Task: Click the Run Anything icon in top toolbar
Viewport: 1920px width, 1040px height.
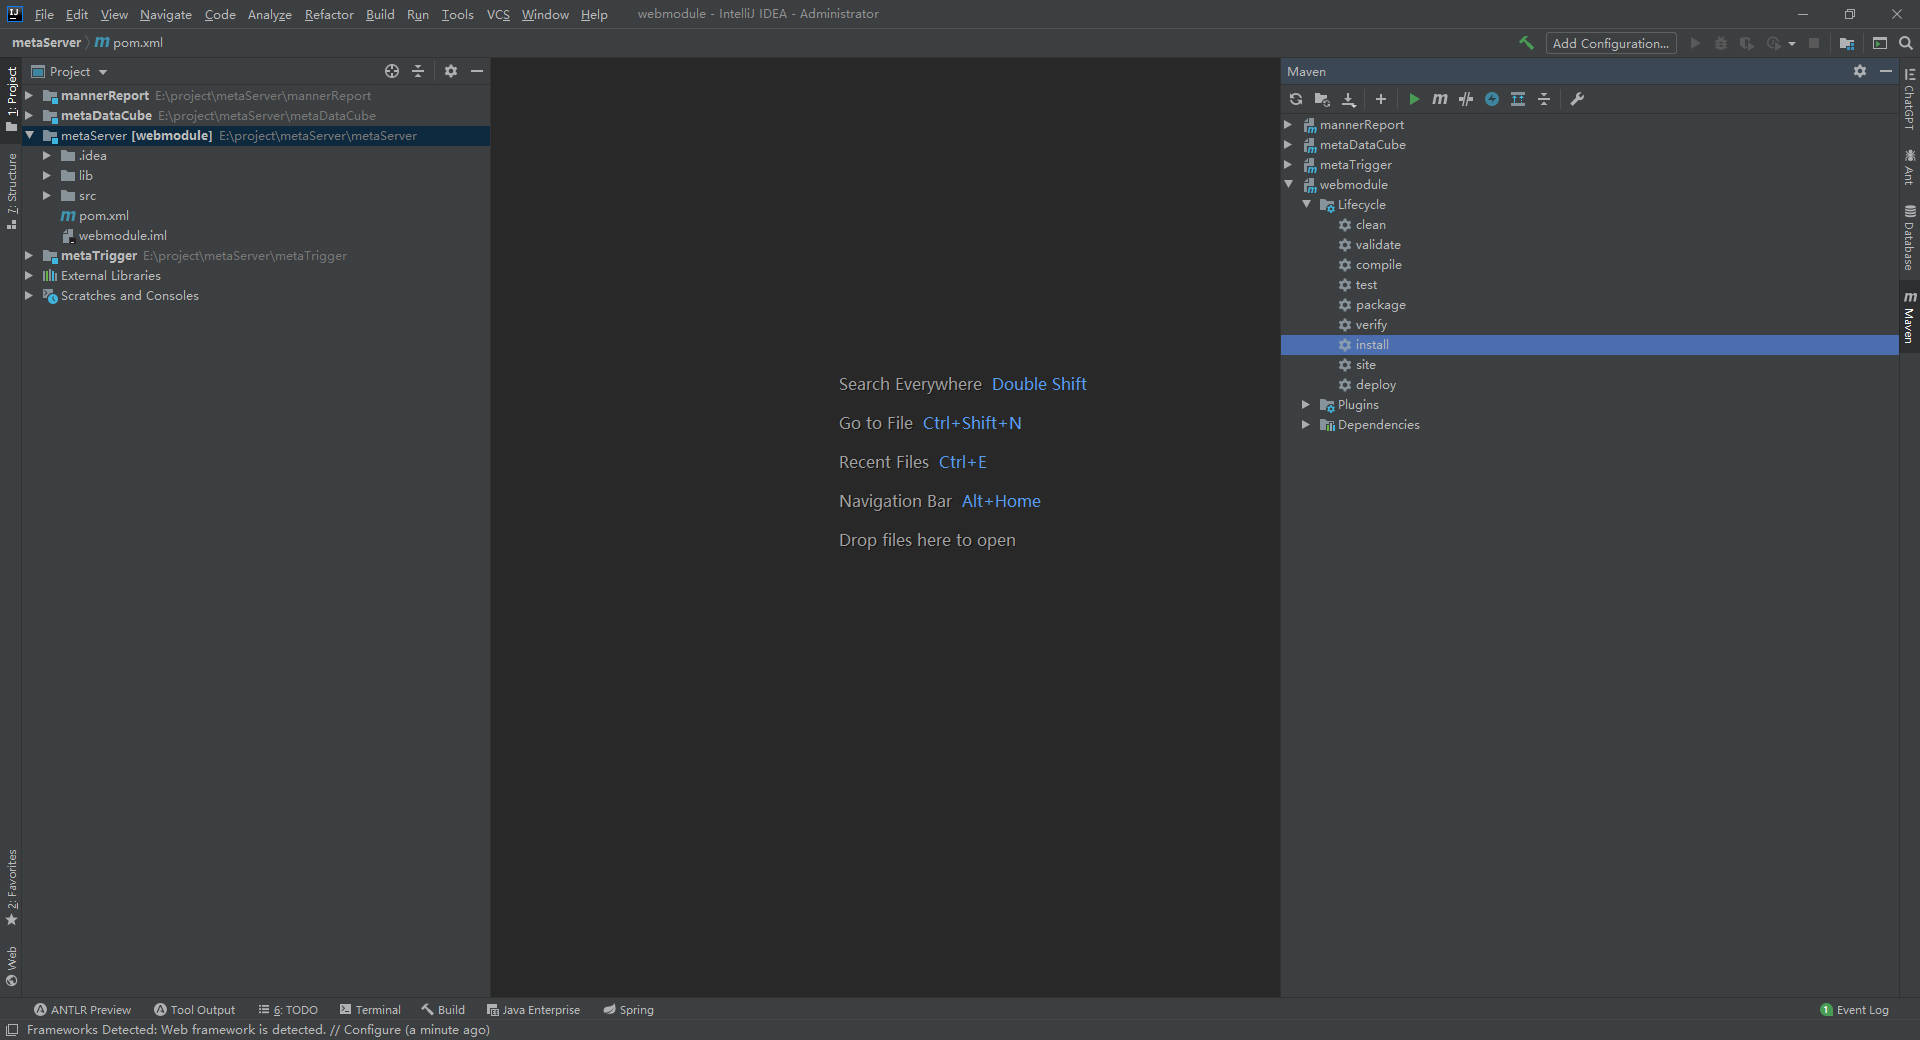Action: click(x=1880, y=43)
